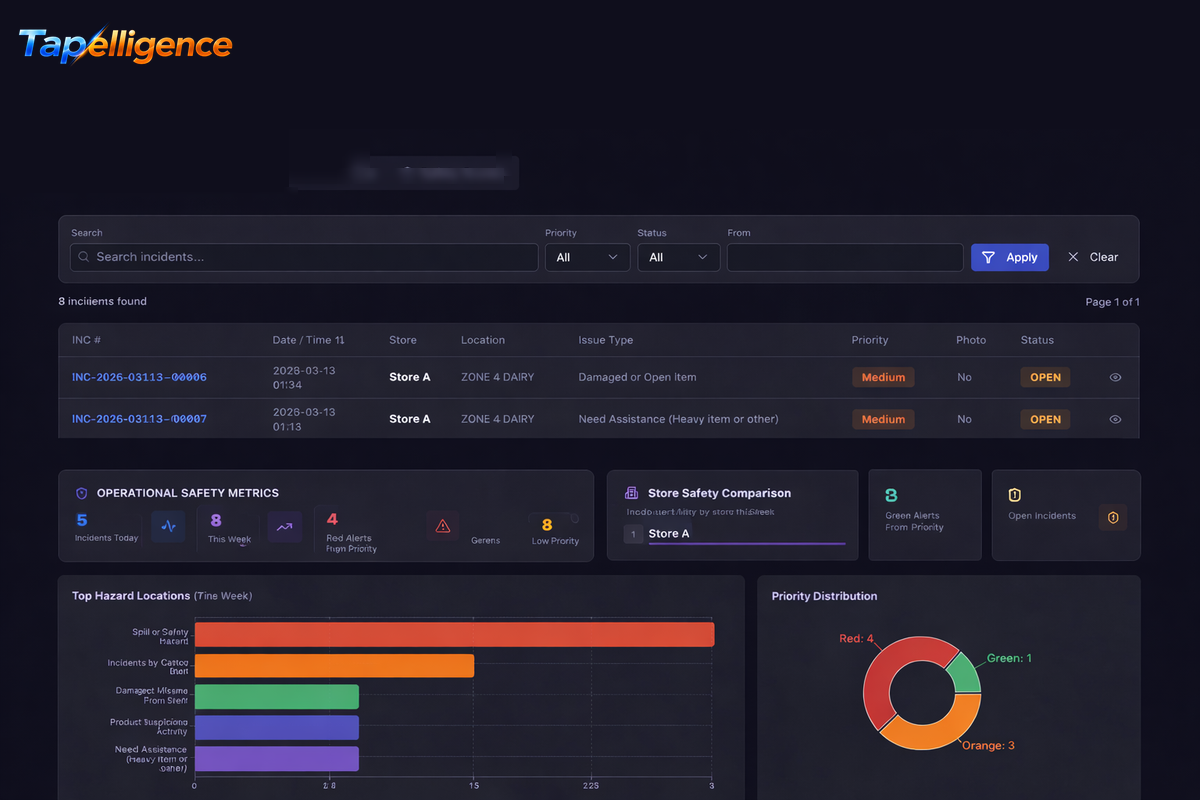Open incident INC-2026-03113-00006 link
Image resolution: width=1200 pixels, height=800 pixels.
coord(139,377)
